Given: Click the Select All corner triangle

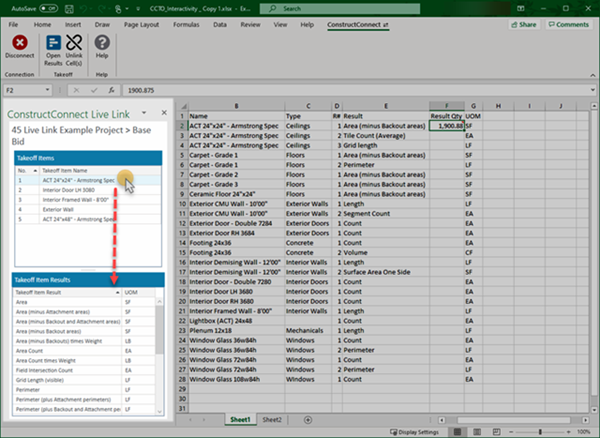Looking at the screenshot, I should tap(183, 106).
